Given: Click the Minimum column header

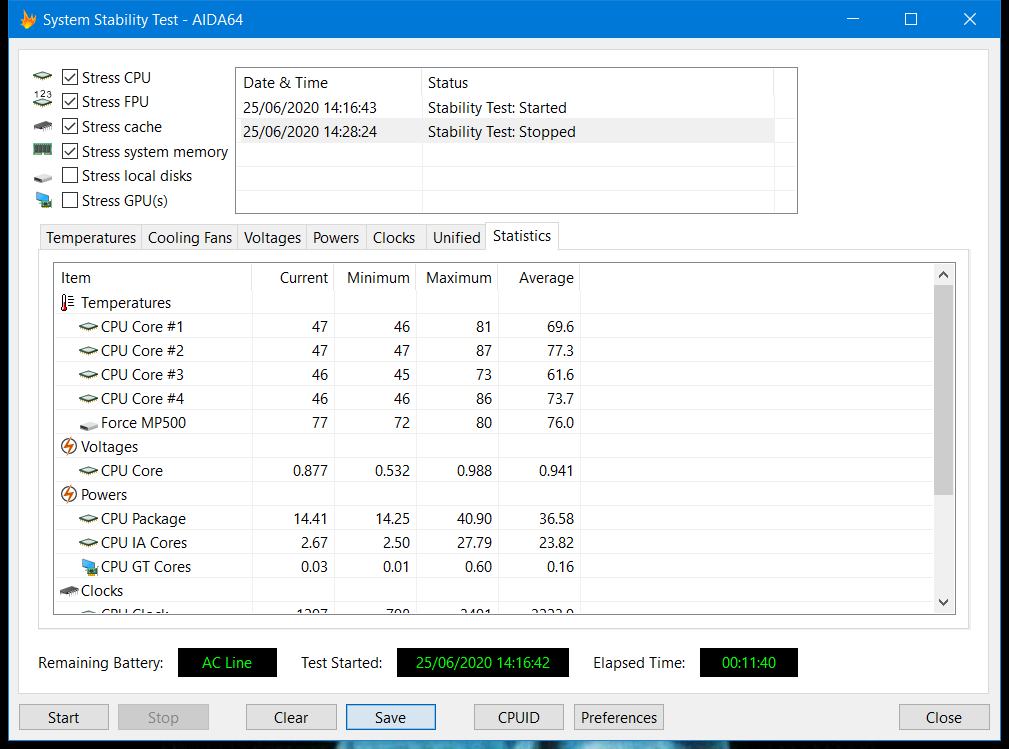Looking at the screenshot, I should [x=375, y=278].
